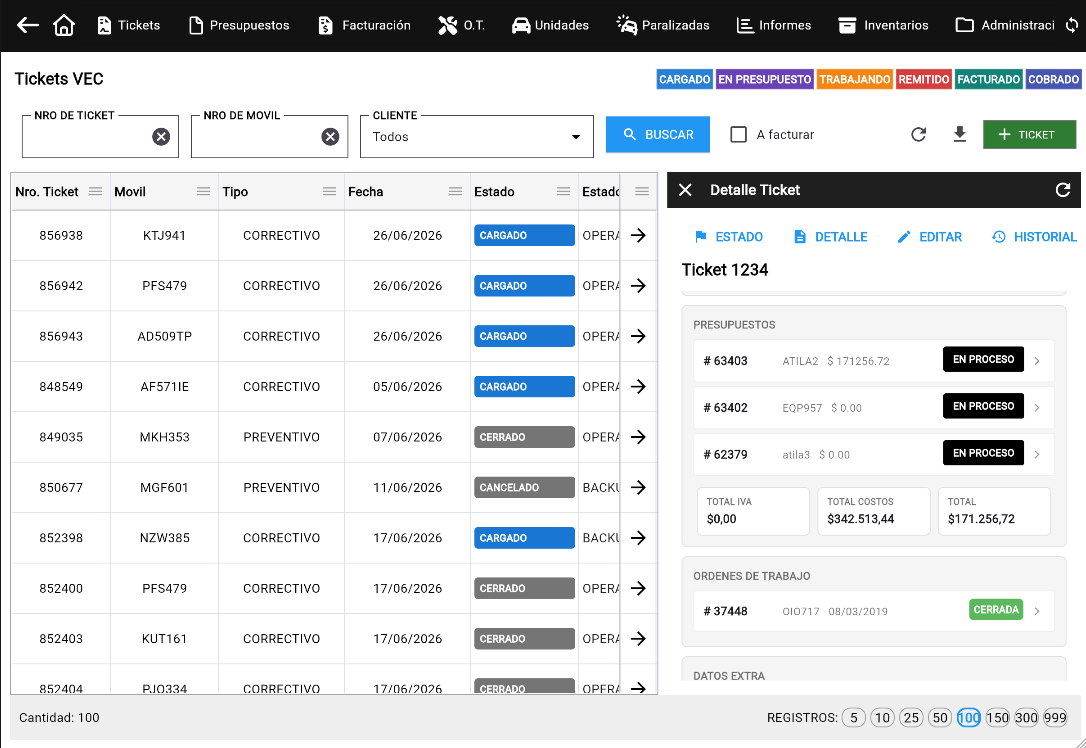Download the ticket list
Image resolution: width=1086 pixels, height=748 pixels.
pyautogui.click(x=959, y=134)
